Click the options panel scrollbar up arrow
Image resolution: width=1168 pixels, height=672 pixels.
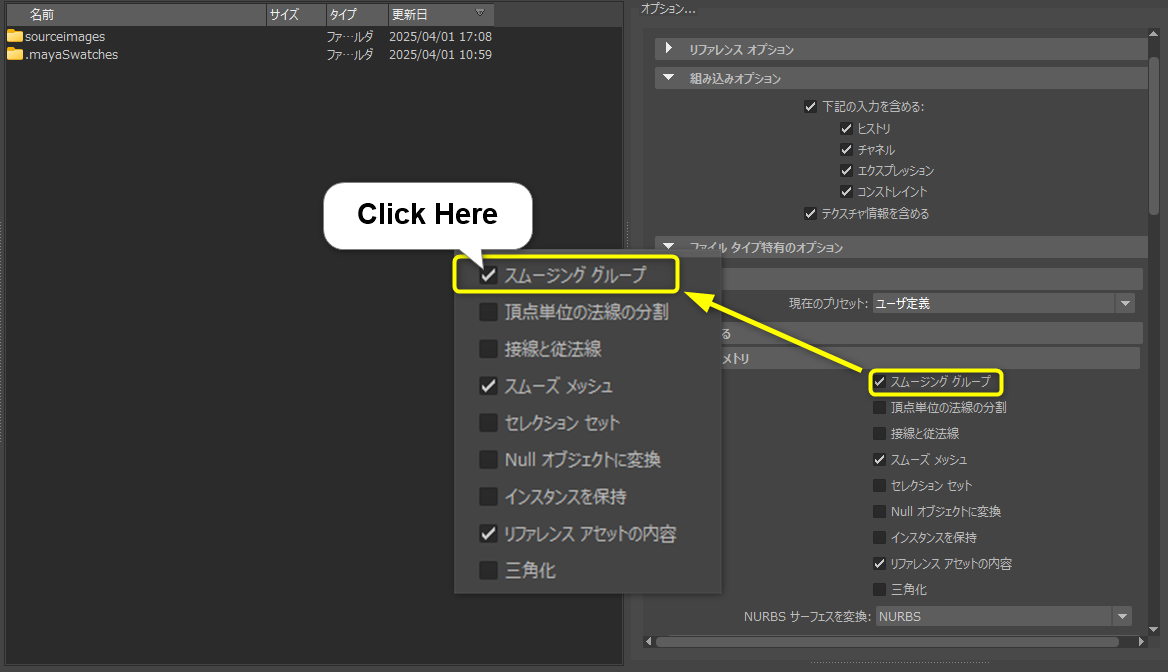(1154, 34)
